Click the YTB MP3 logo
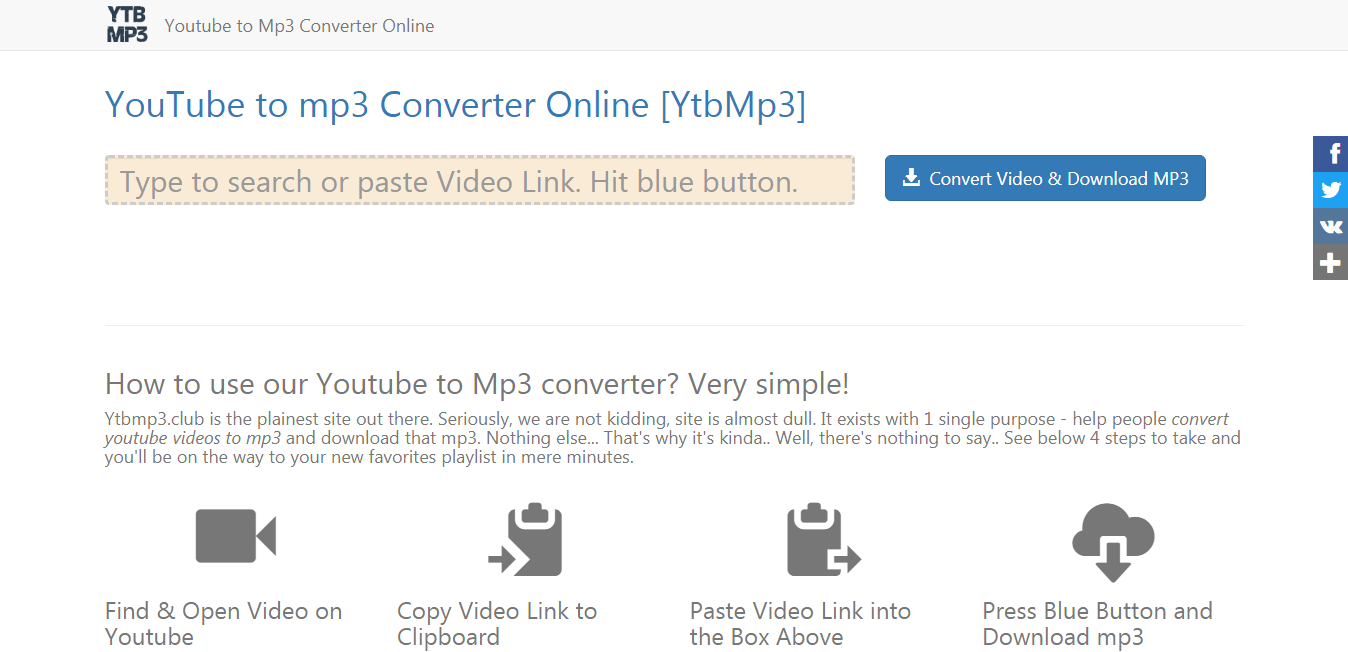 (127, 25)
